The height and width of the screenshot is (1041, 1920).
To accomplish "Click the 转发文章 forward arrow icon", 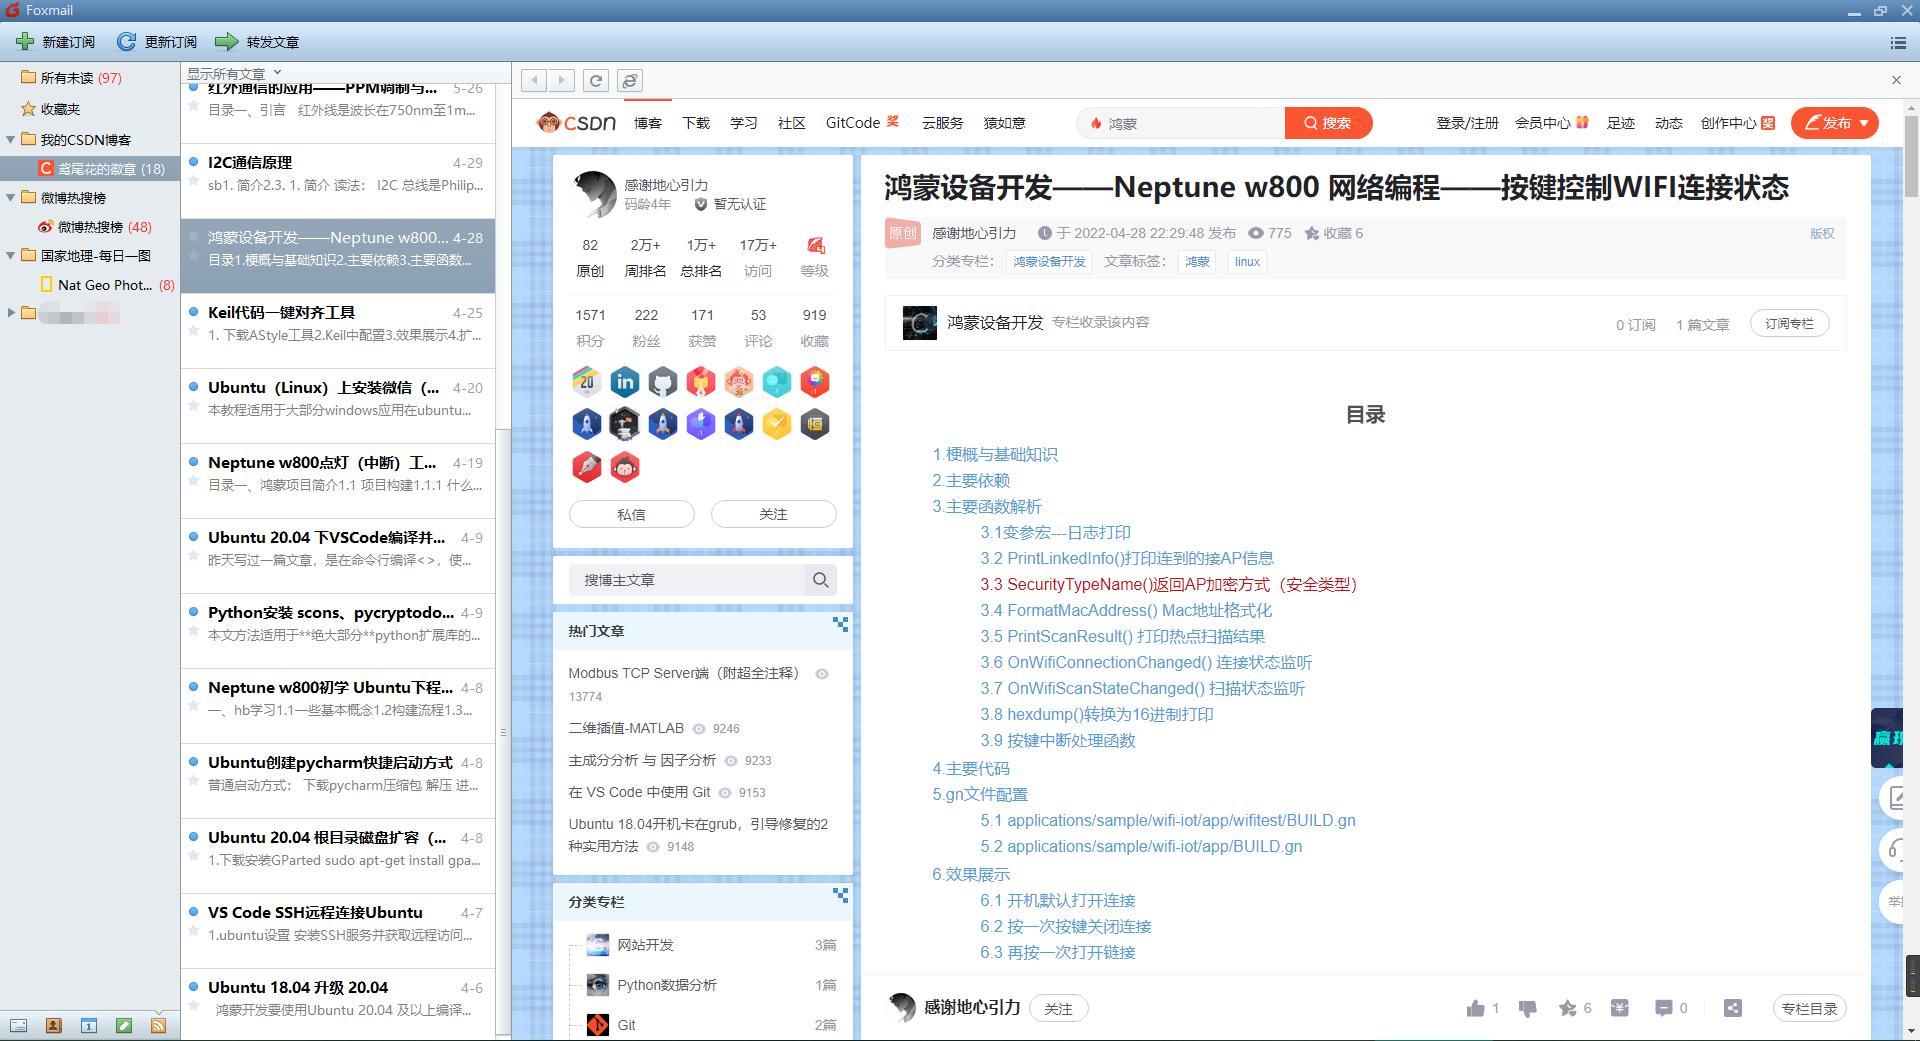I will pos(227,42).
